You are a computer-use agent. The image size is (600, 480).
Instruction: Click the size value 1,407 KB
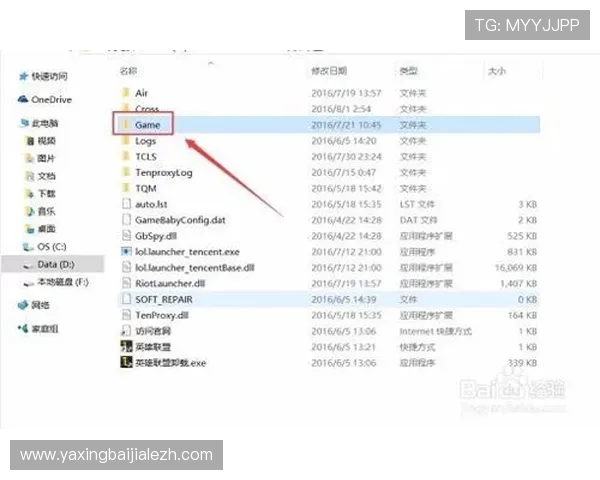point(518,284)
